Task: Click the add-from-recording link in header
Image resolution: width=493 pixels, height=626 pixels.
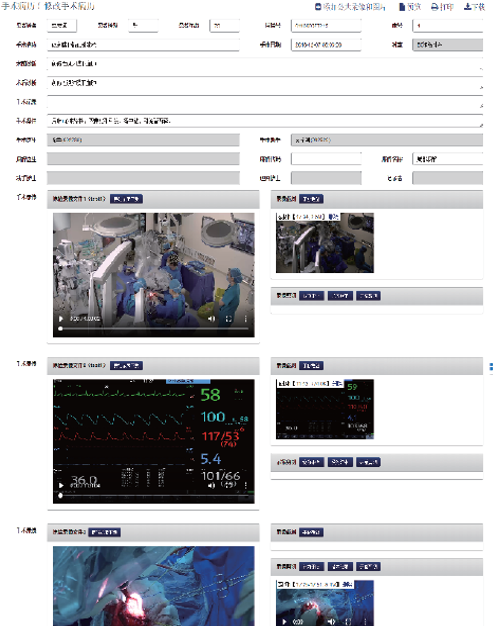Action: pos(350,7)
